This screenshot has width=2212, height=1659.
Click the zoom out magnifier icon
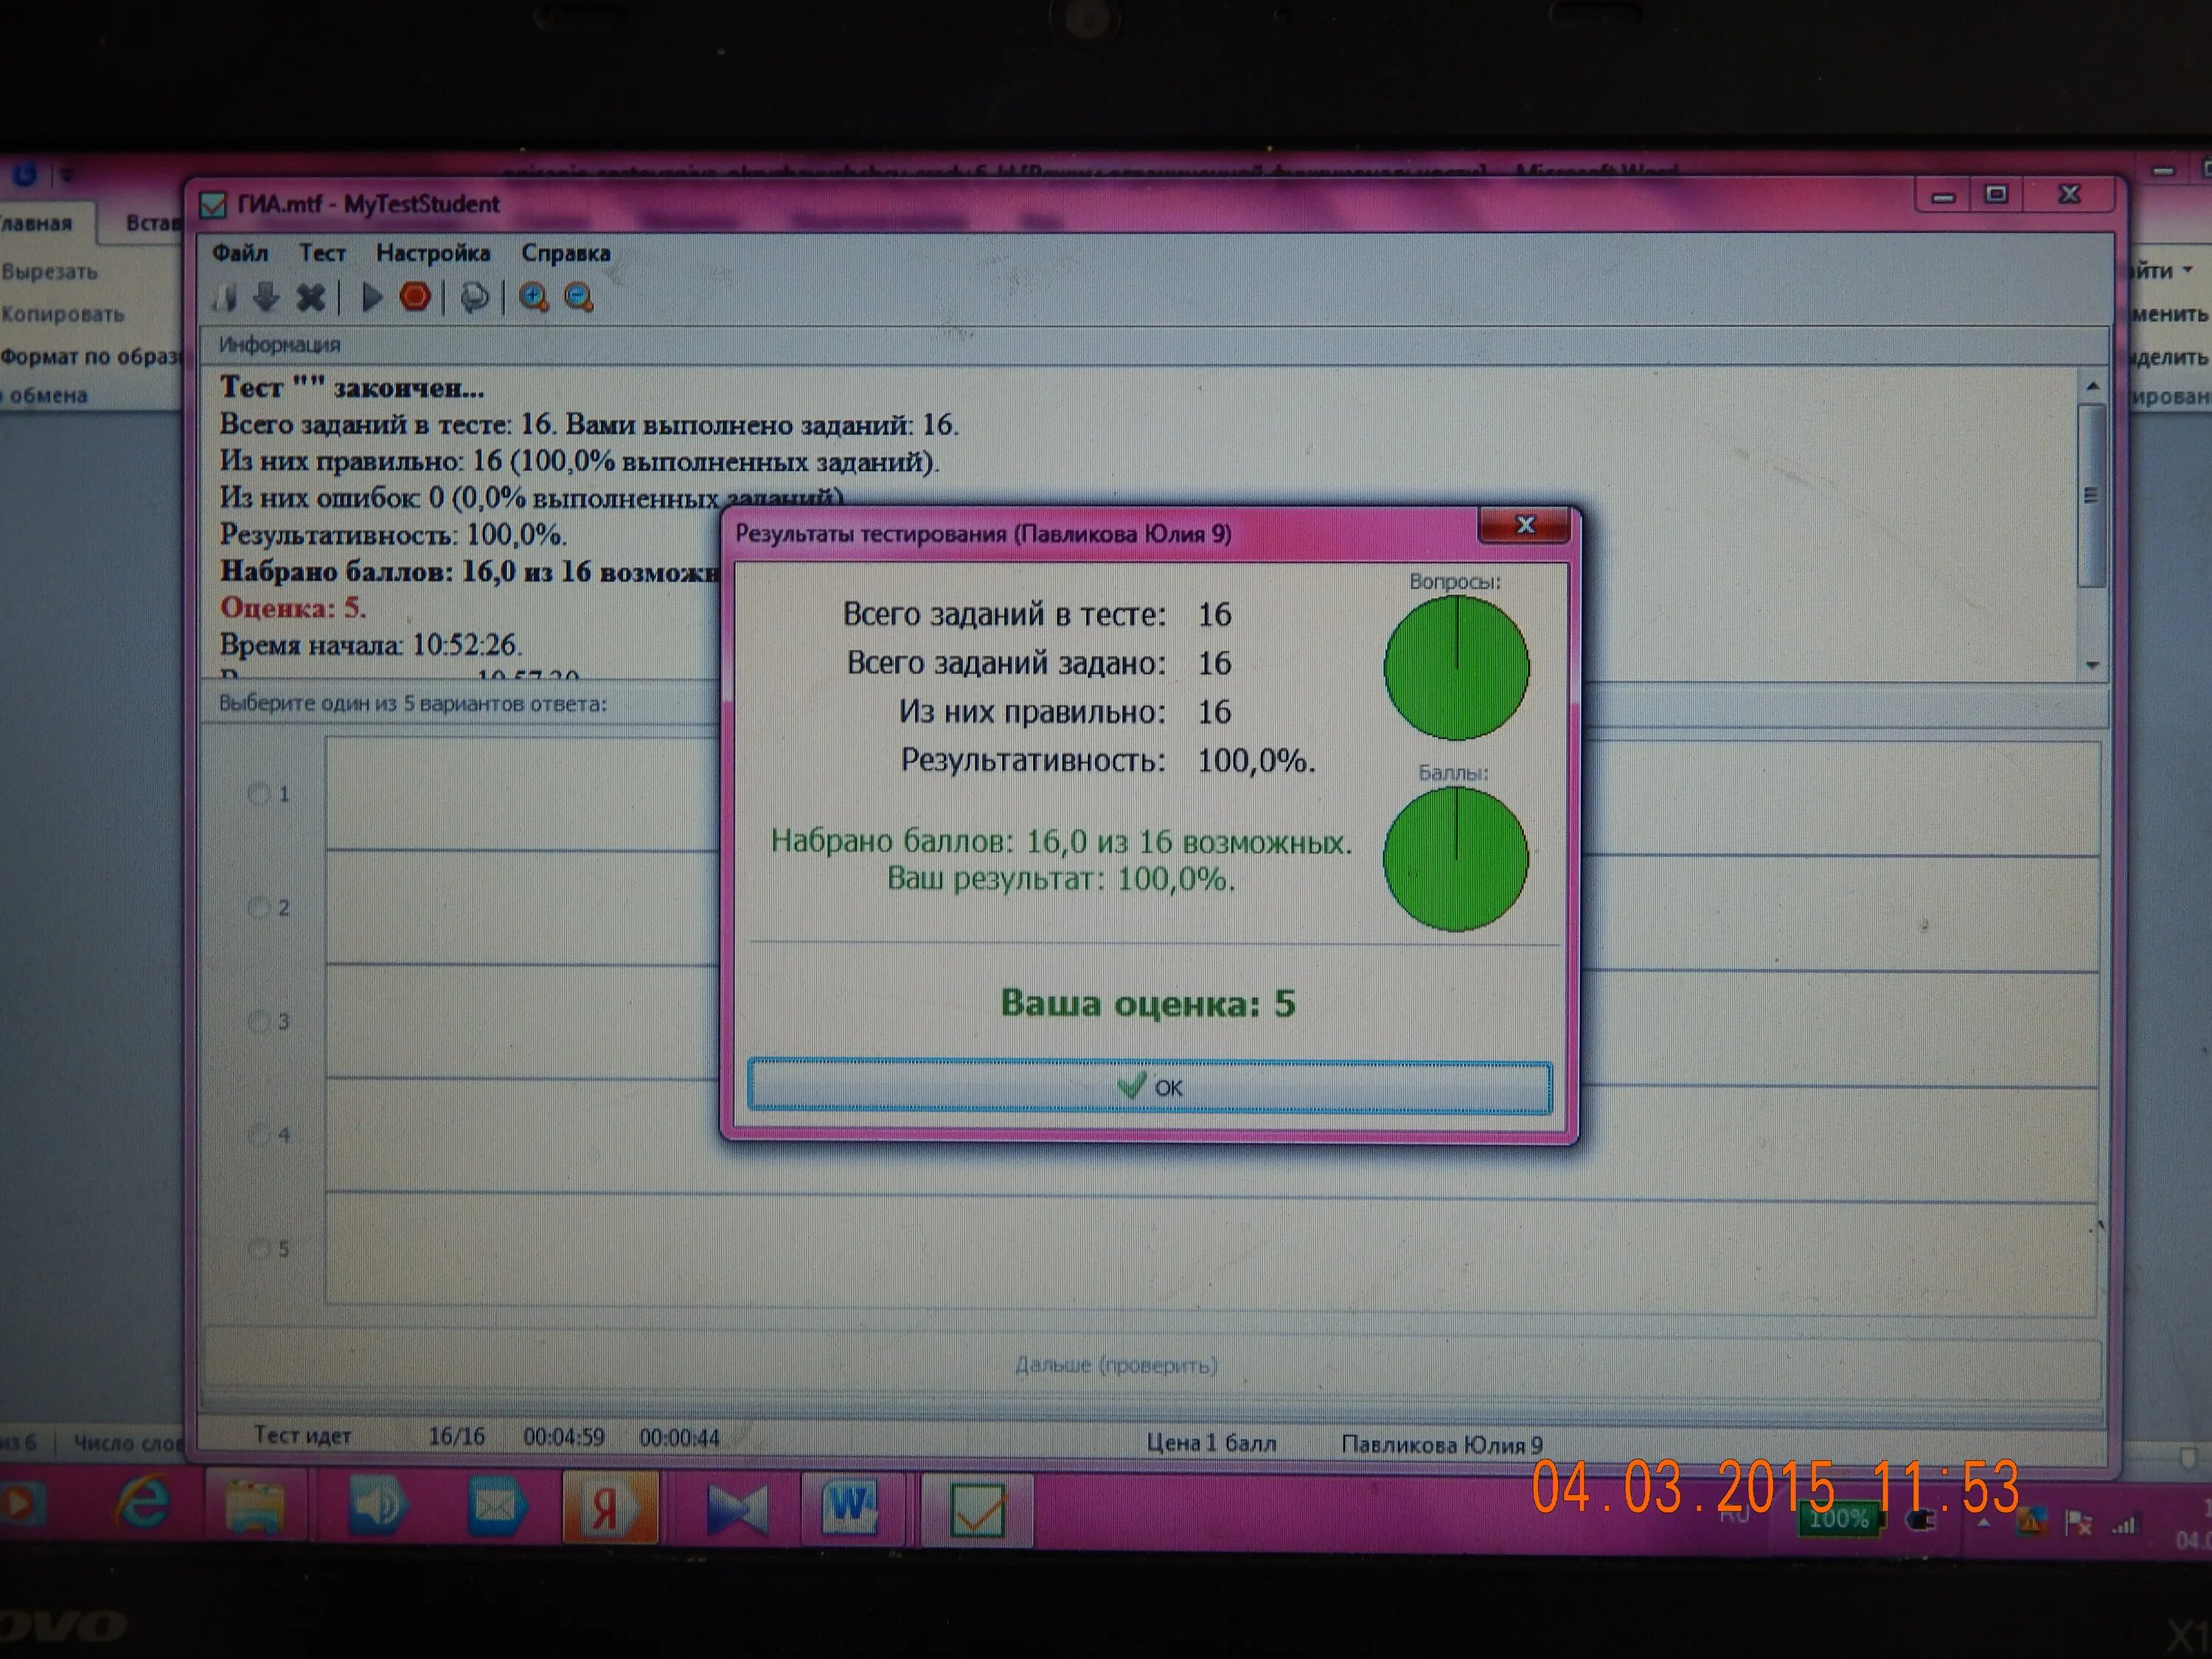578,297
